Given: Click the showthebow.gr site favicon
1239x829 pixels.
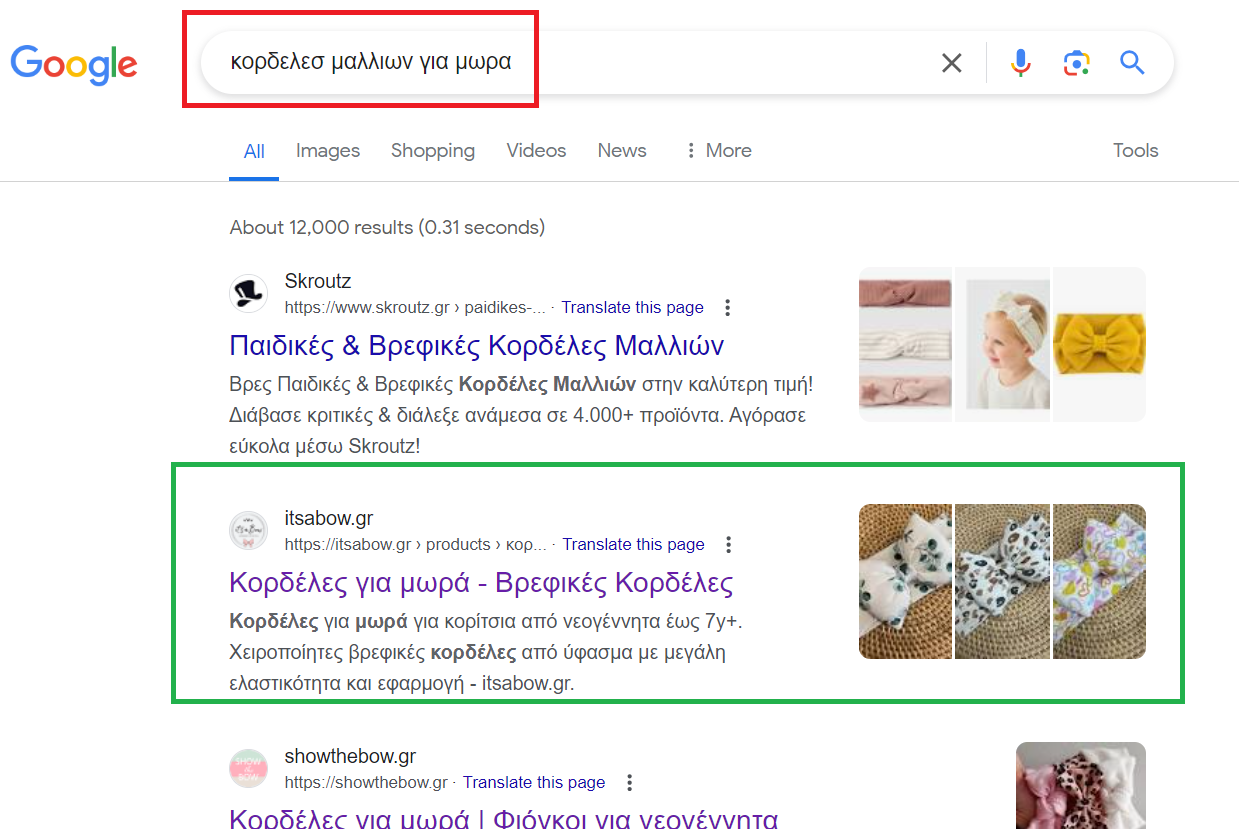Looking at the screenshot, I should (248, 768).
